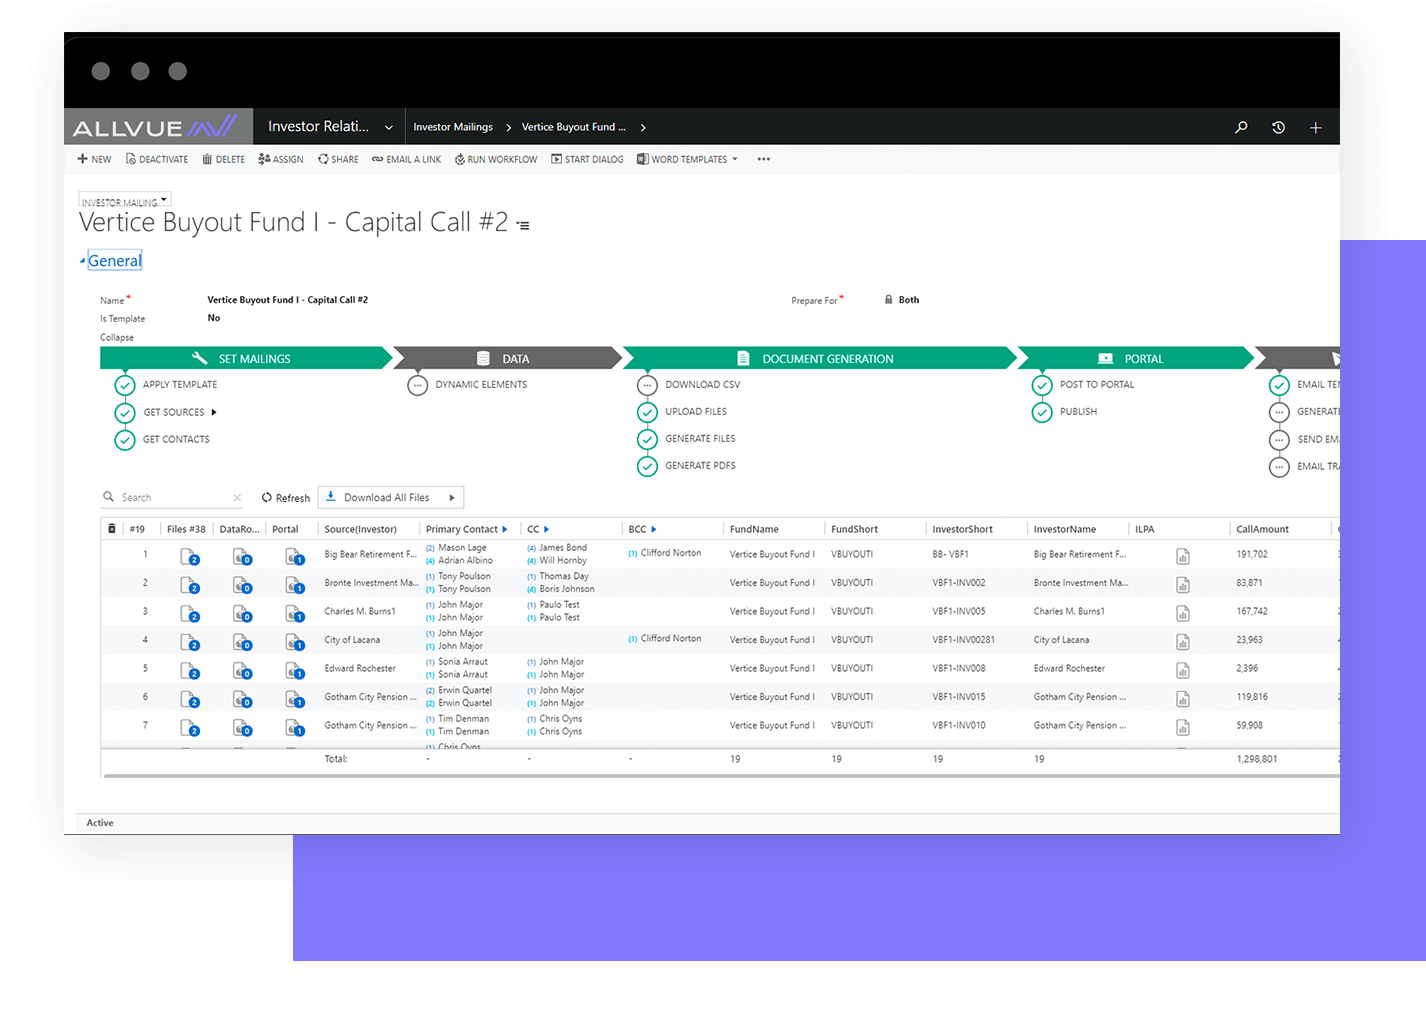Expand Download All Files arrow
Viewport: 1426px width, 1020px height.
click(452, 497)
